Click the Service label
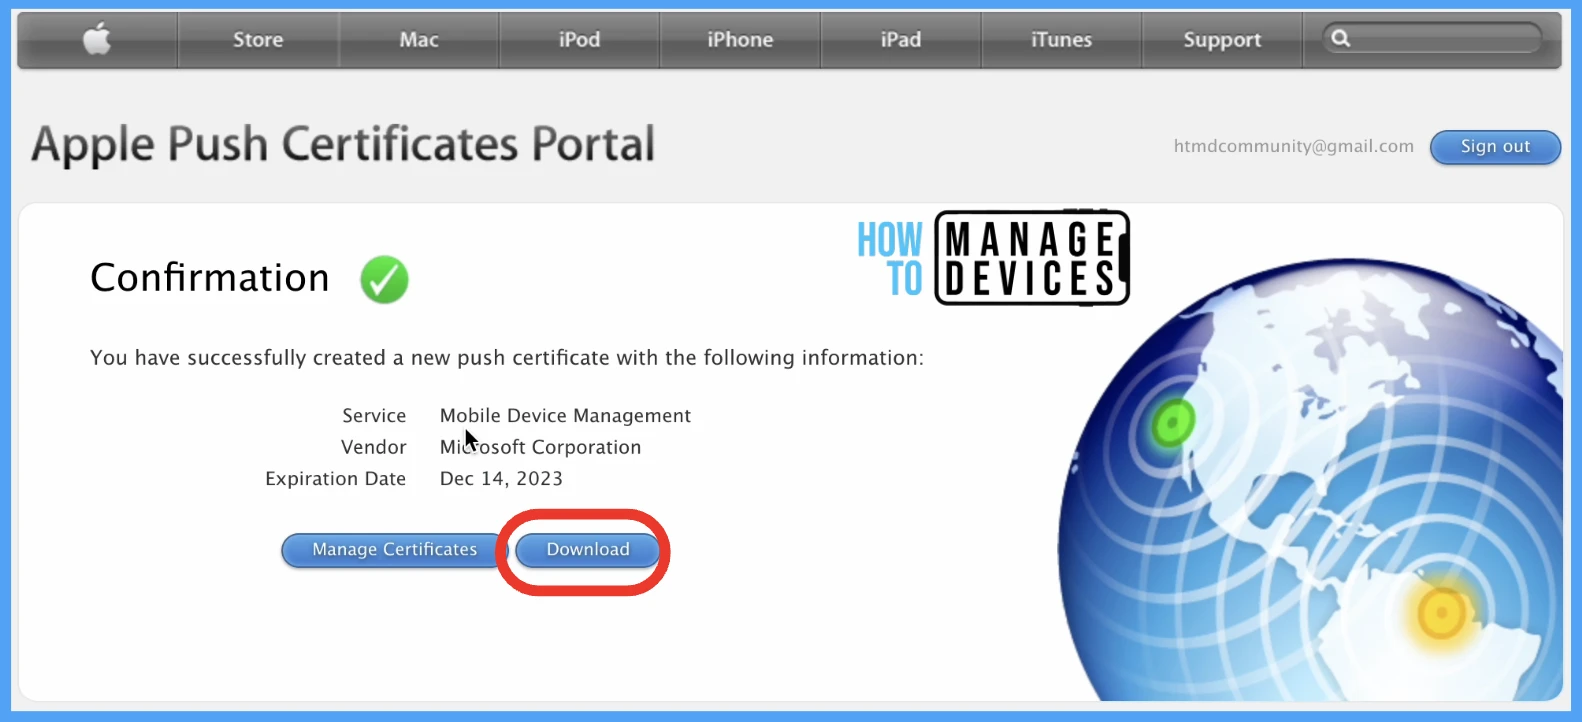The height and width of the screenshot is (722, 1582). tap(374, 415)
